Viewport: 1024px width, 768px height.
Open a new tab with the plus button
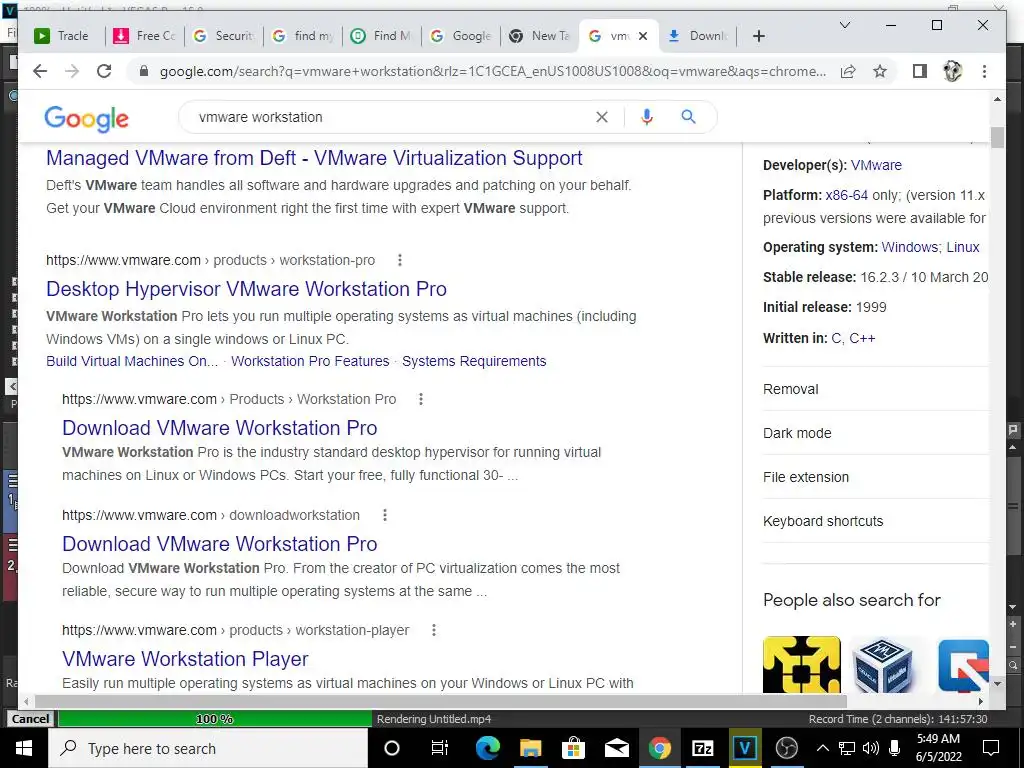[758, 36]
